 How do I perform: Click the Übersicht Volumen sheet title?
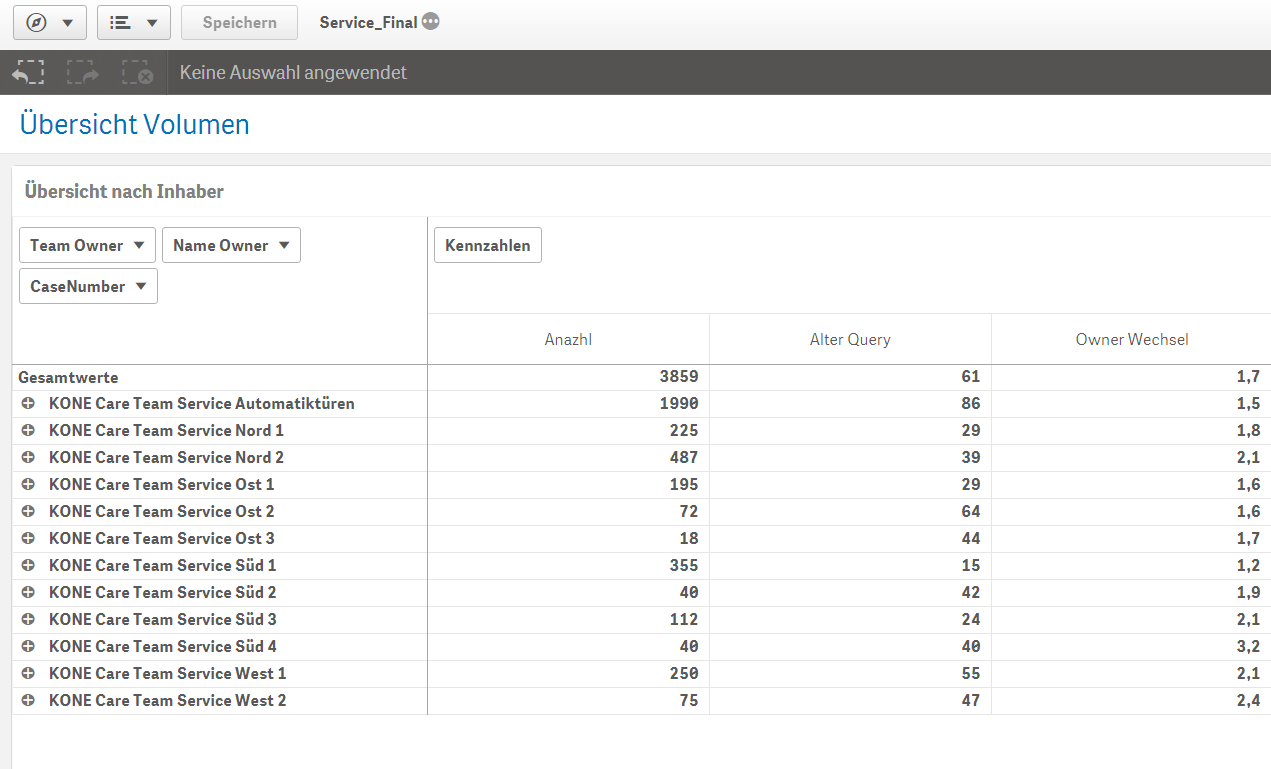(x=135, y=124)
